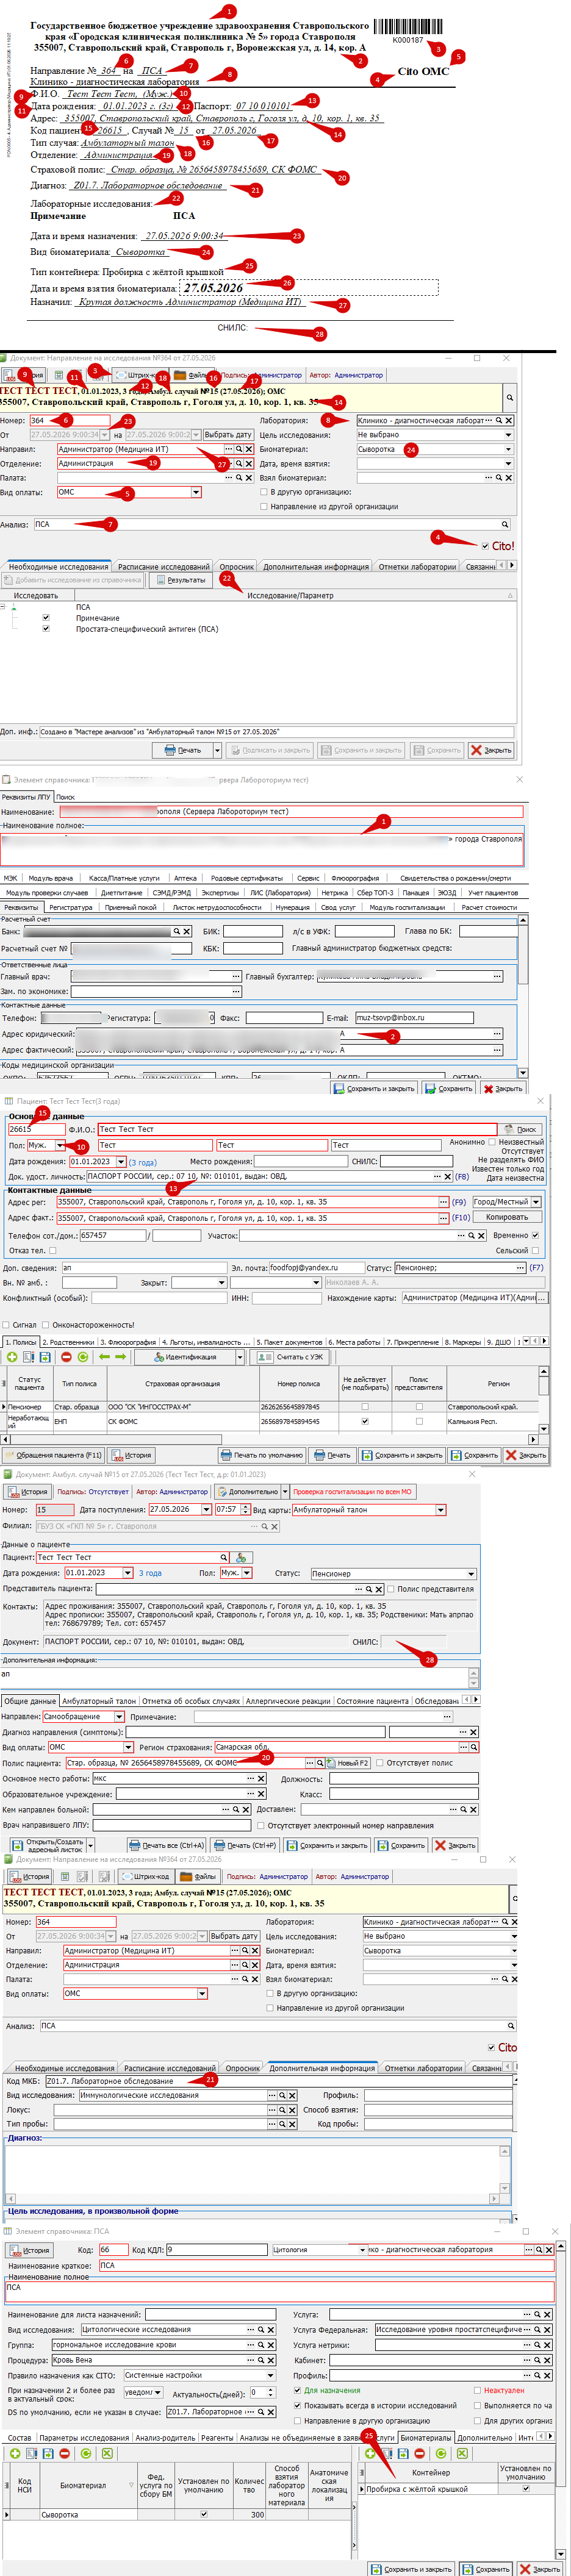Tick Неактуален in the ПСА window
The image size is (571, 2576).
coord(477,2390)
